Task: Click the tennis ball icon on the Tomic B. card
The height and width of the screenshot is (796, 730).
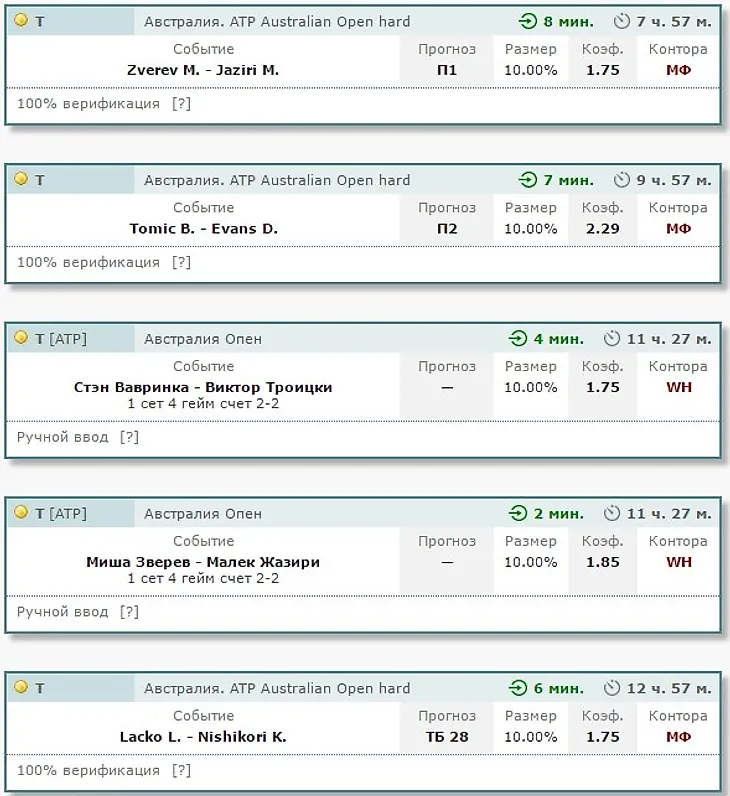Action: (21, 179)
